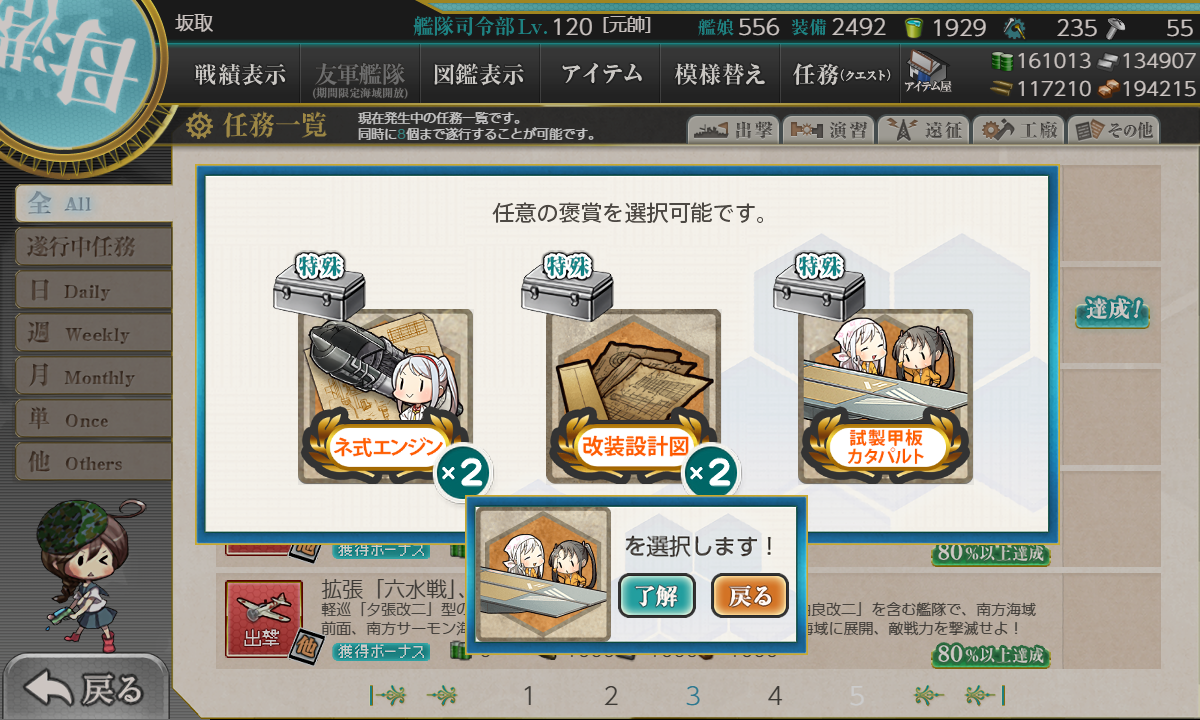Confirm selection with 了解 button
1200x720 pixels.
(656, 596)
